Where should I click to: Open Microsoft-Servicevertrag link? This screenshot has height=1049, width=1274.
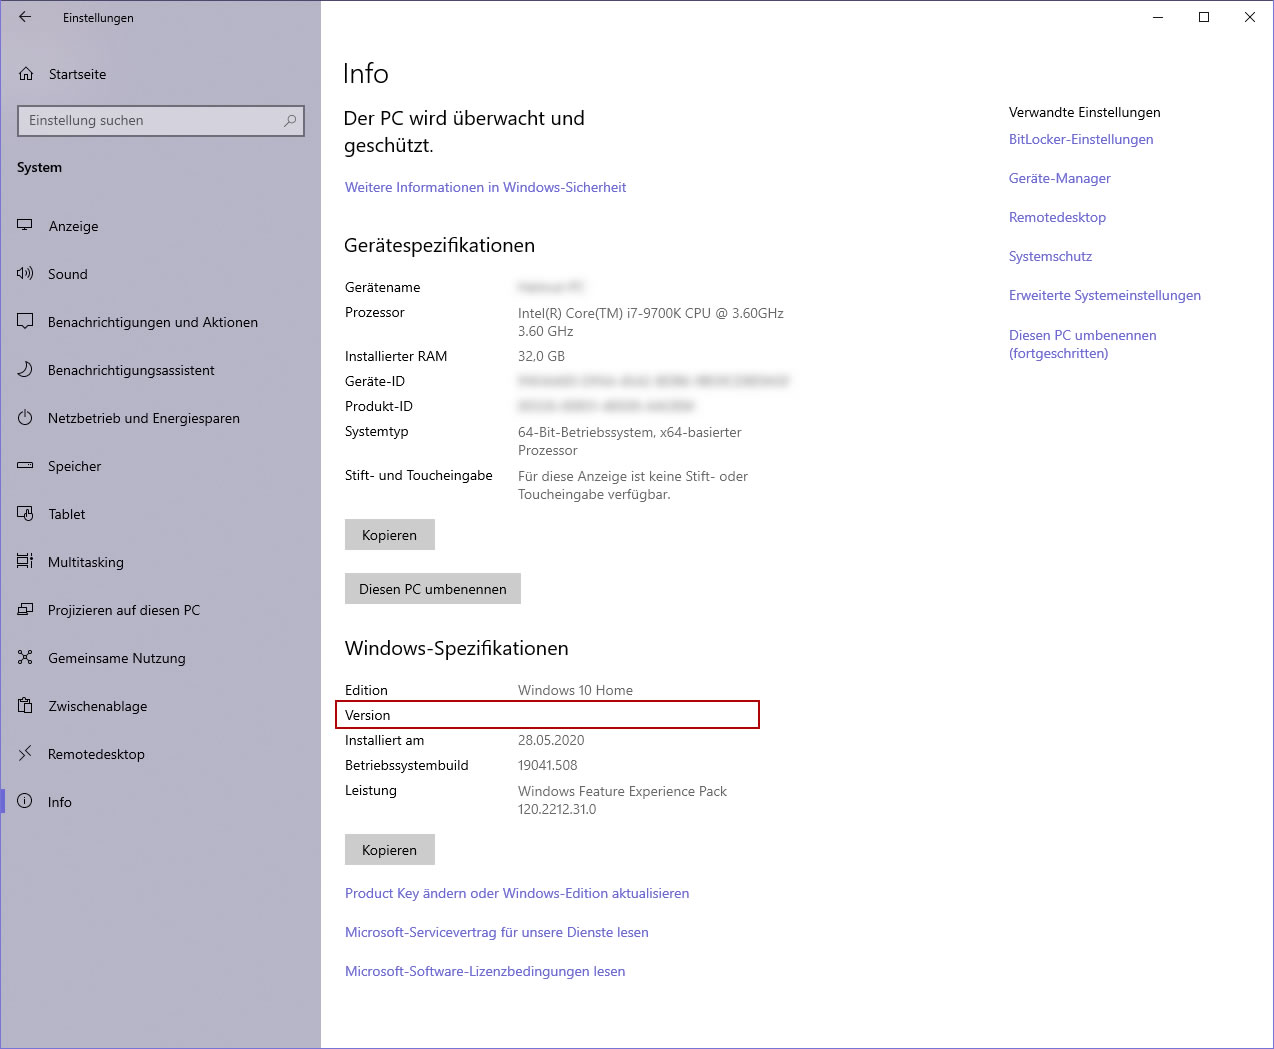(497, 932)
